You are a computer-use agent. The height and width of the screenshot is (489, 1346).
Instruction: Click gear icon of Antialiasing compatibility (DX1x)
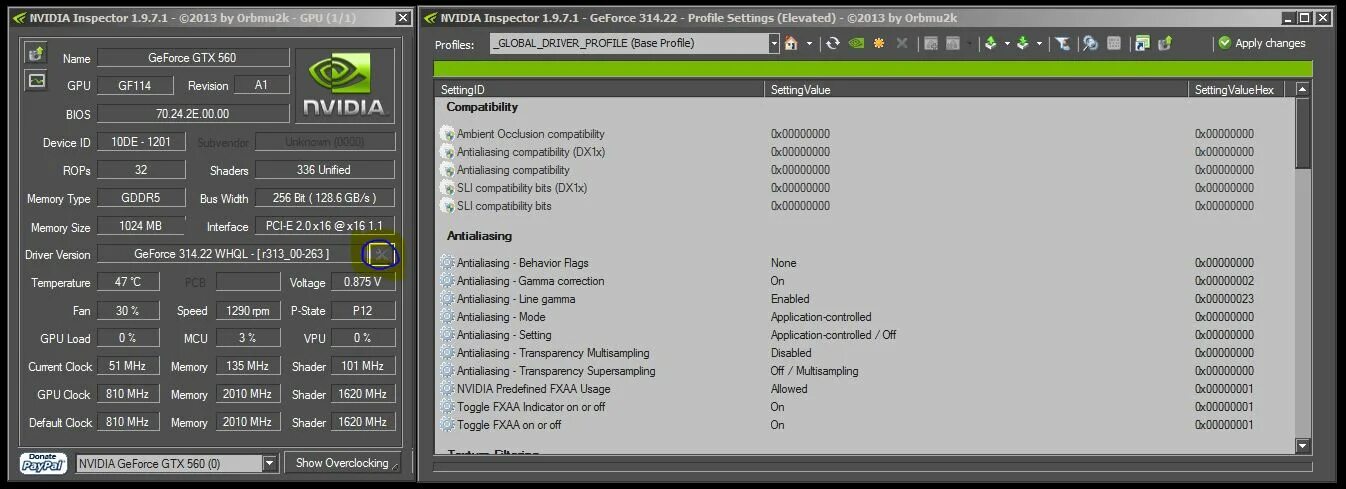click(x=447, y=152)
